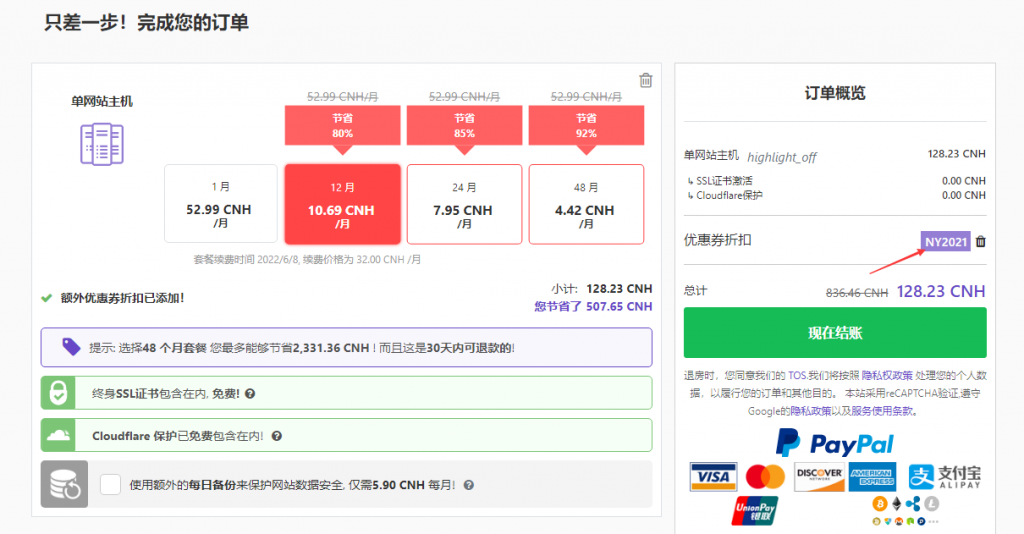Choose the 24 month plan at 7.95 CNH

[464, 204]
